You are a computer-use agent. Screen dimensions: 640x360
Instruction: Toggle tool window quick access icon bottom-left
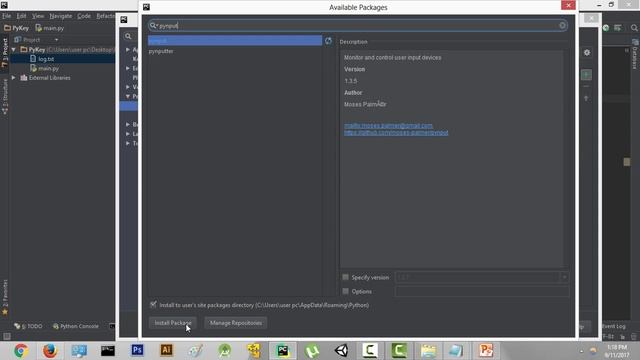point(7,336)
